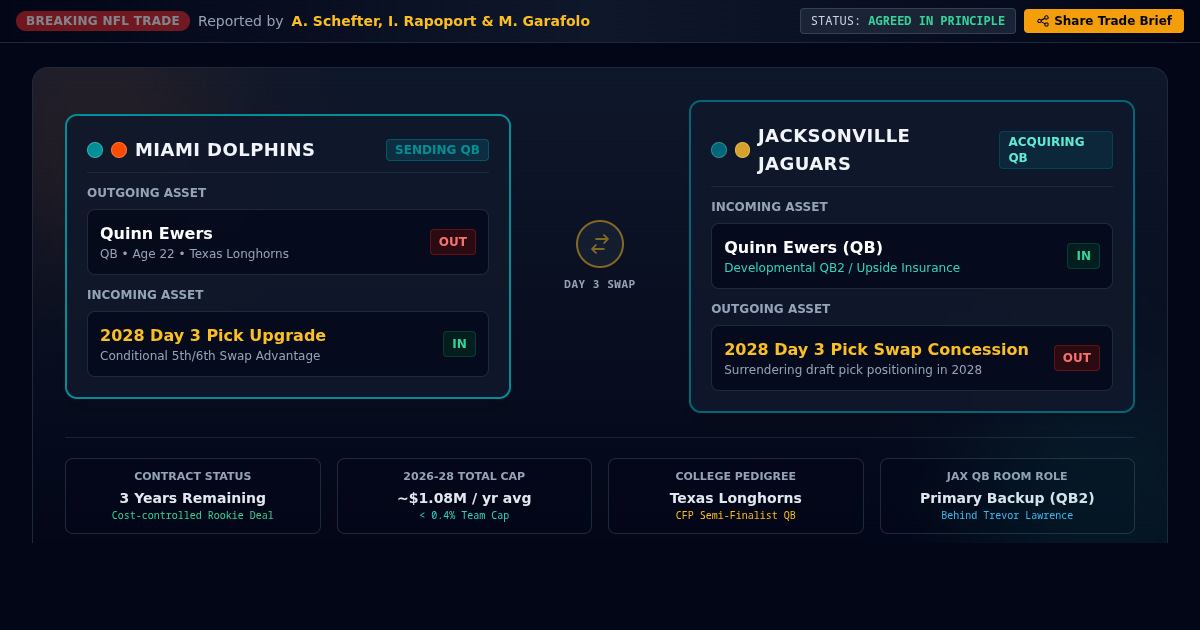Click the DAY 3 SWAP label
Image resolution: width=1200 pixels, height=630 pixels.
click(600, 284)
